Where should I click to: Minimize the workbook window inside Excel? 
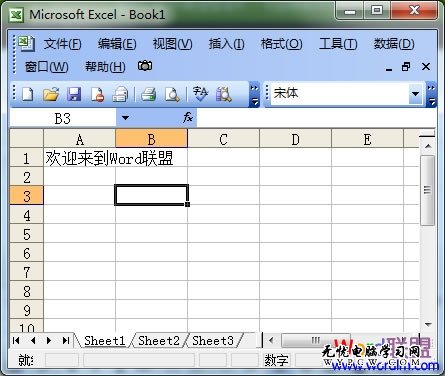[389, 68]
